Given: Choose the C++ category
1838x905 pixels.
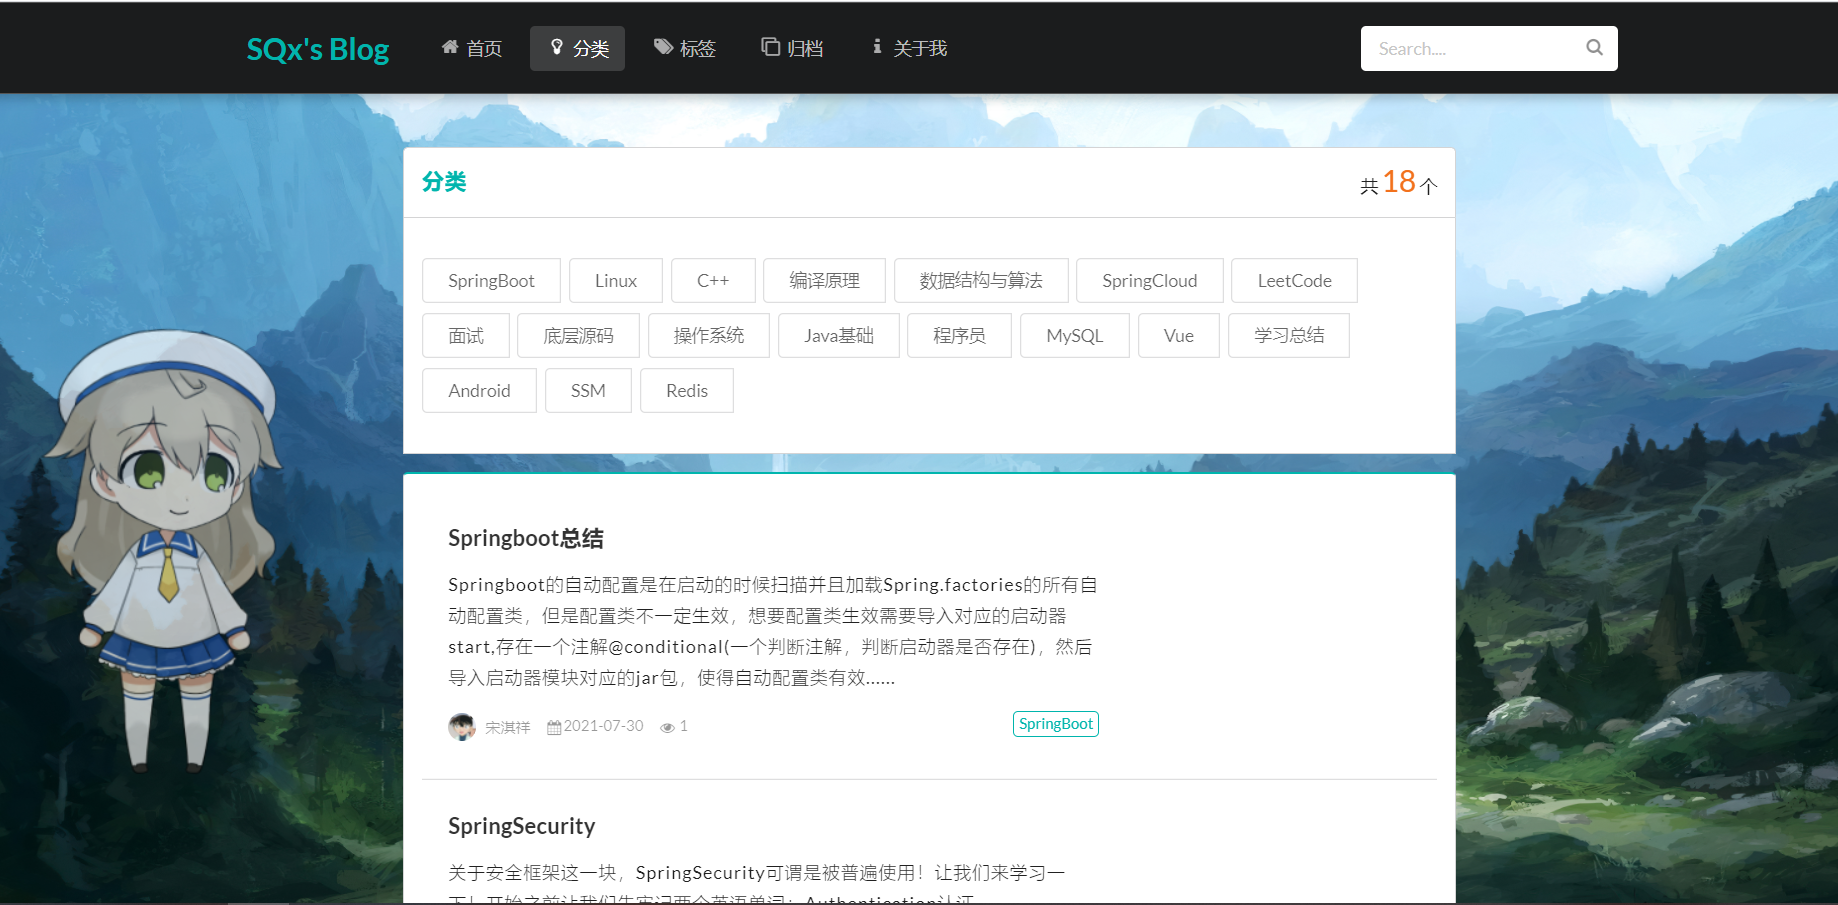Looking at the screenshot, I should click(x=712, y=280).
